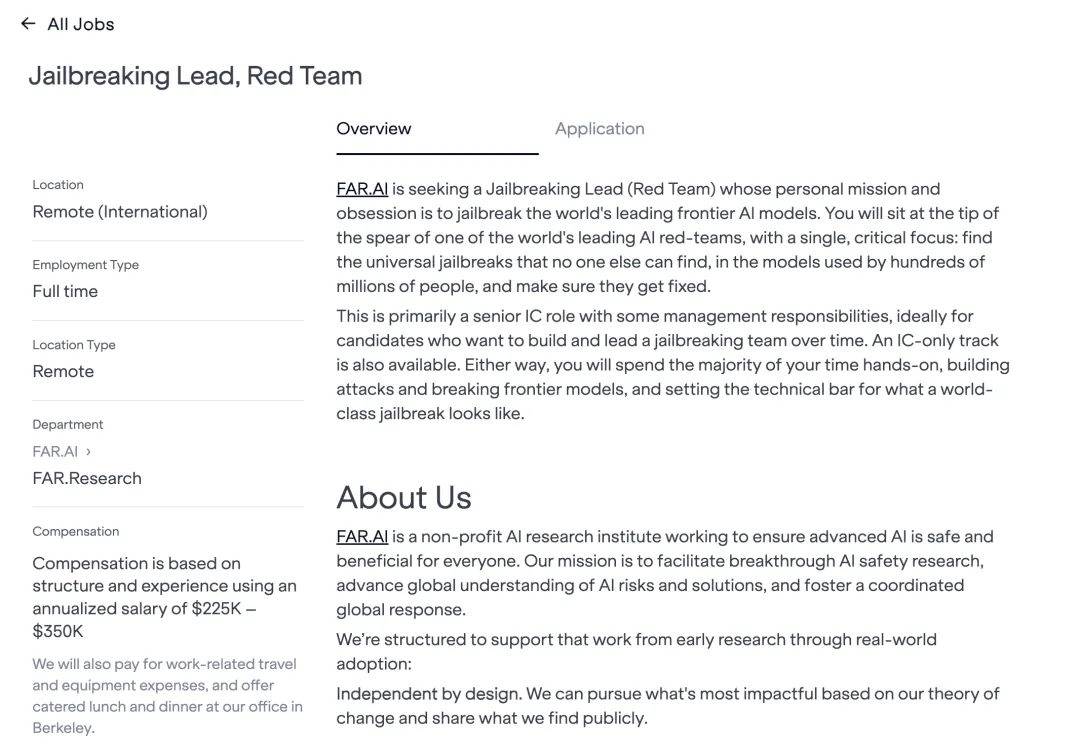Click the back arrow icon beside All Jobs
The height and width of the screenshot is (744, 1080).
point(28,24)
